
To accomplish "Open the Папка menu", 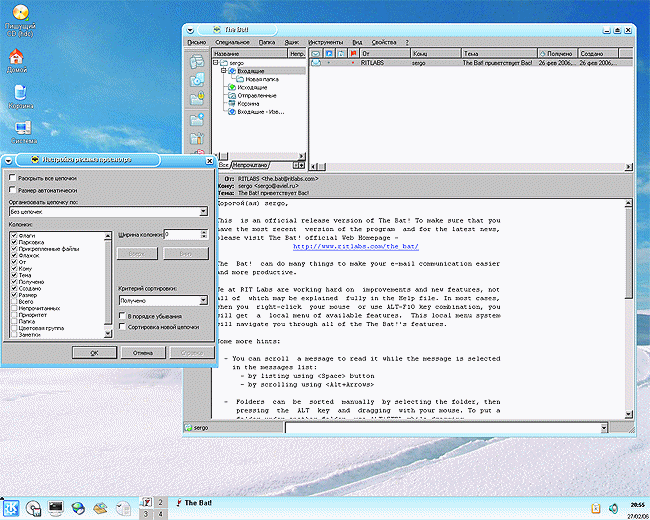I will pyautogui.click(x=267, y=42).
